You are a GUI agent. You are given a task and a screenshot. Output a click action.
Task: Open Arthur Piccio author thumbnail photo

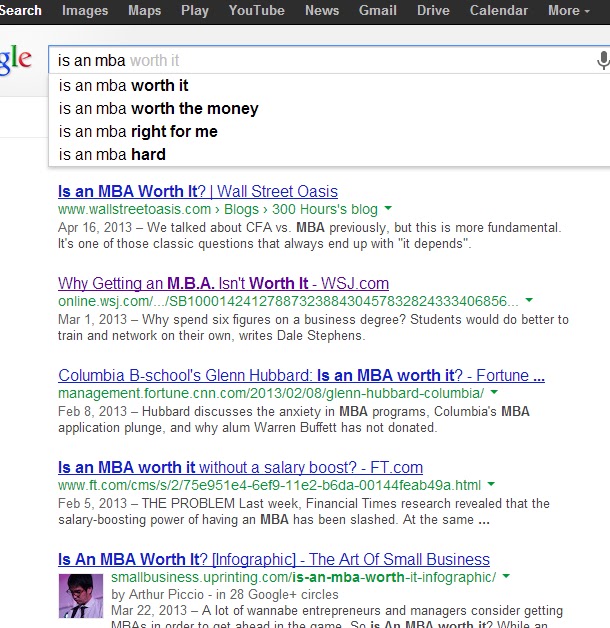coord(81,596)
